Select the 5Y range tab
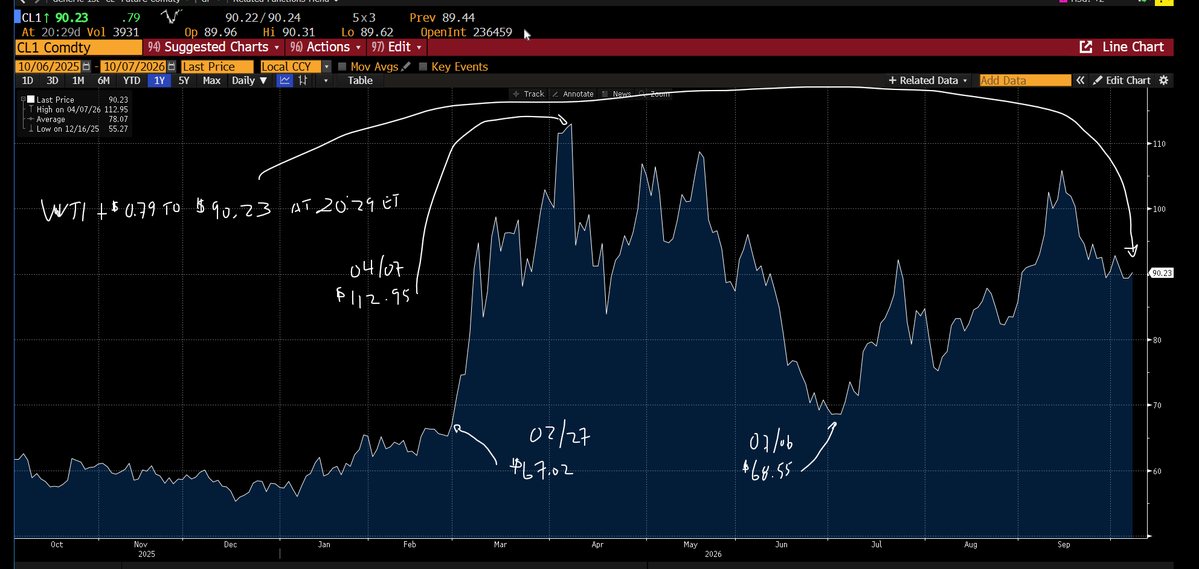 (x=184, y=80)
